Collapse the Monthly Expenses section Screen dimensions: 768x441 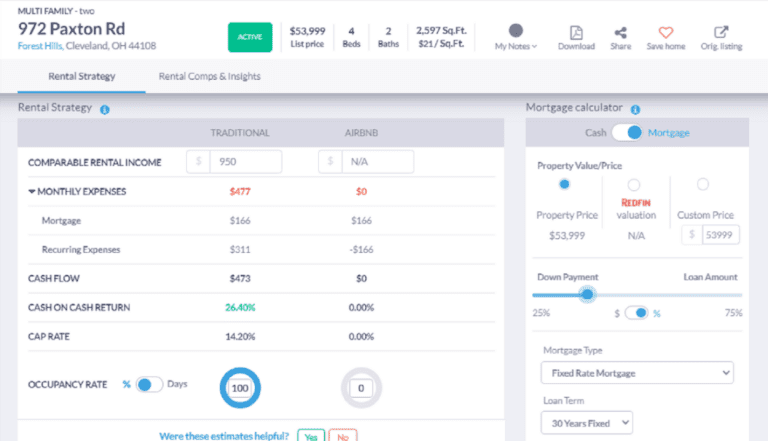tap(32, 191)
